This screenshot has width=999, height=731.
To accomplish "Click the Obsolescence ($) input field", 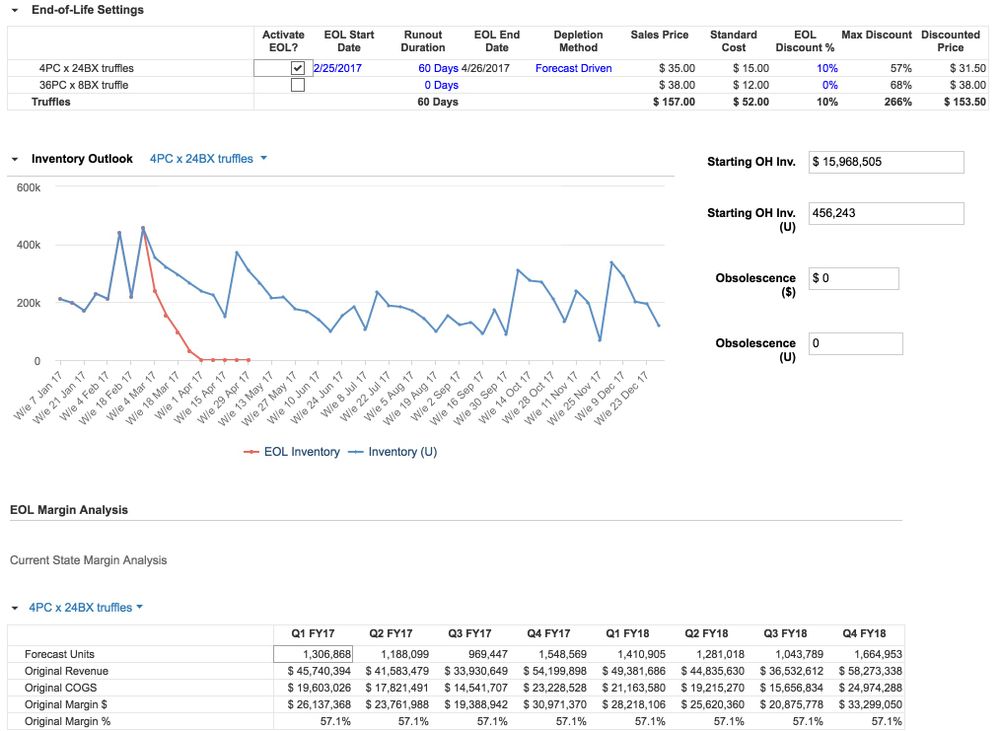I will pyautogui.click(x=853, y=278).
